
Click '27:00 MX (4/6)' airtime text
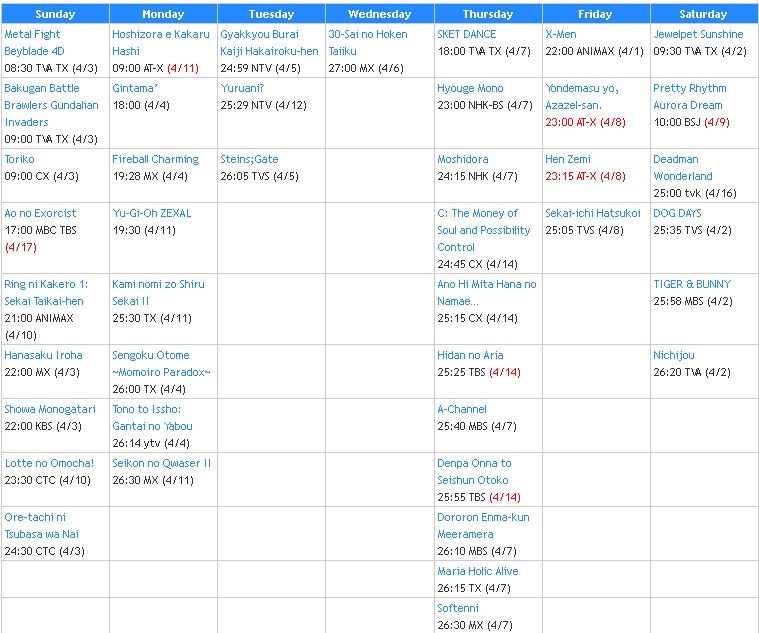coord(366,68)
